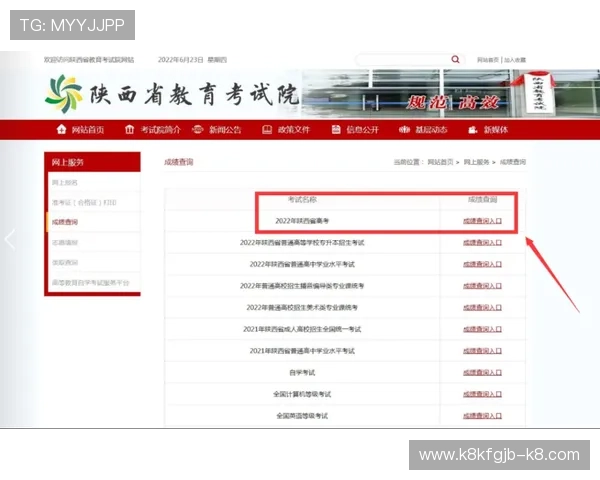Click the house icon for 网站首页
Image resolution: width=600 pixels, height=480 pixels.
pos(61,129)
